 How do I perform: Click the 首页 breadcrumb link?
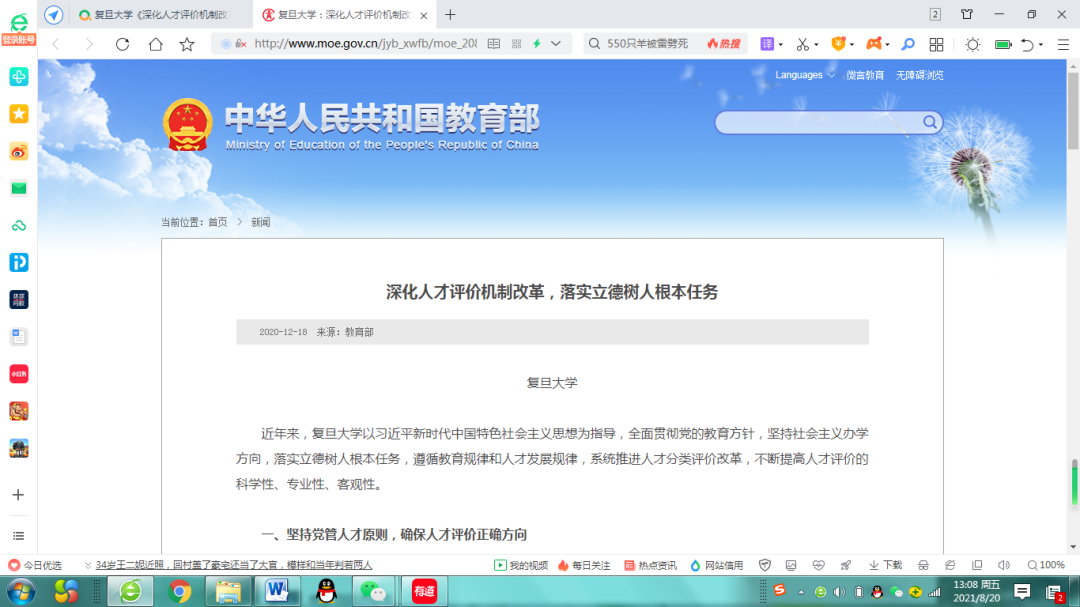(x=217, y=222)
